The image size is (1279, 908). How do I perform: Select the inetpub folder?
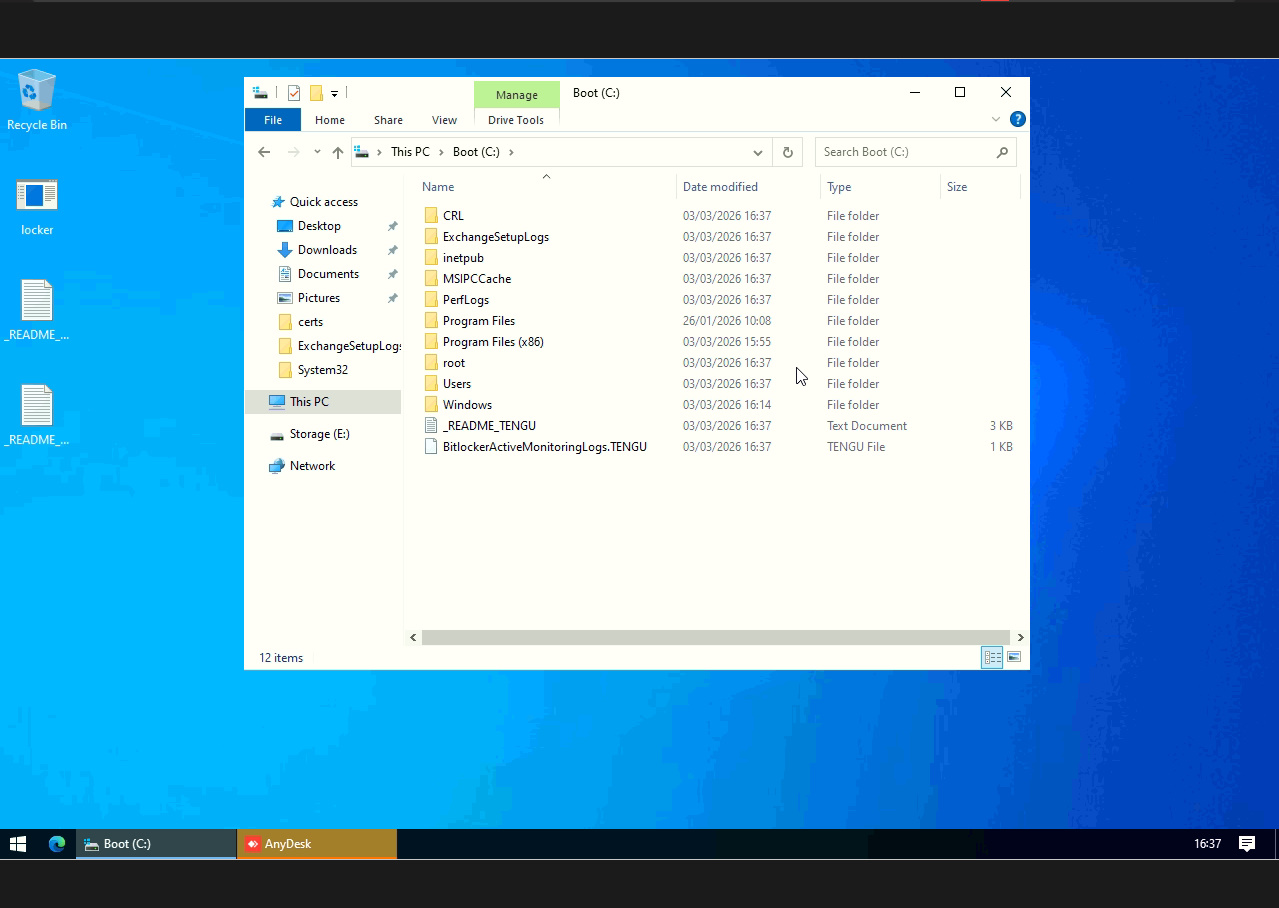tap(463, 258)
